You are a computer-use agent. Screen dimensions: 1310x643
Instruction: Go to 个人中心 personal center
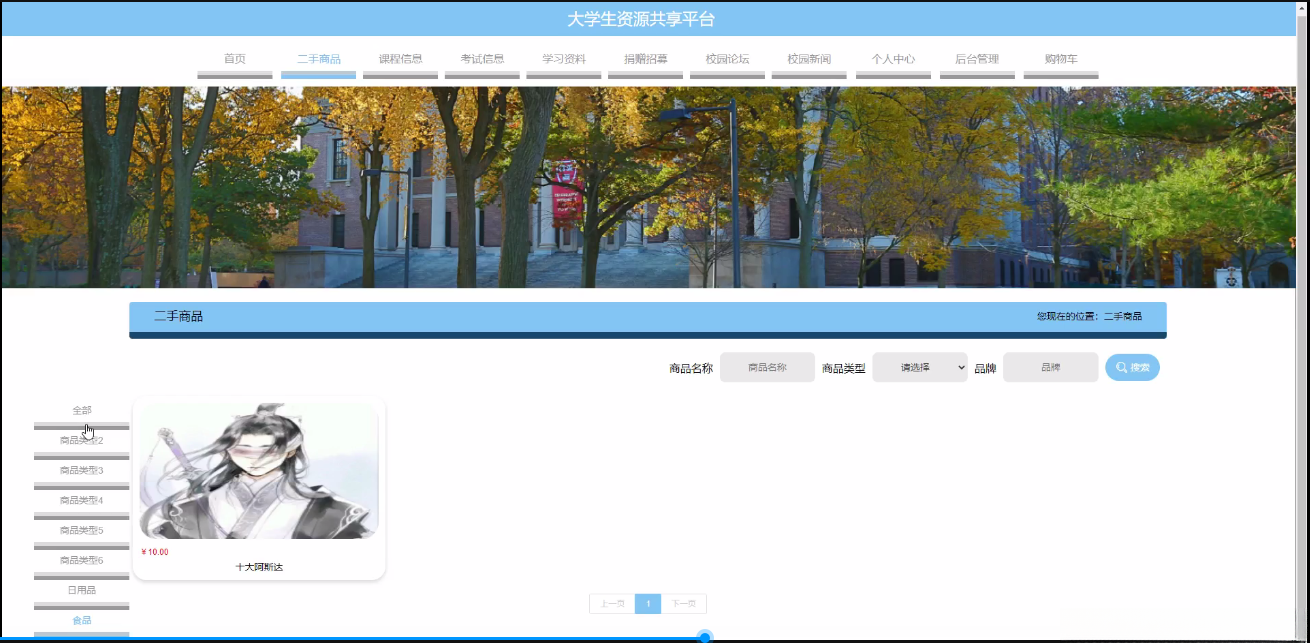pyautogui.click(x=893, y=58)
